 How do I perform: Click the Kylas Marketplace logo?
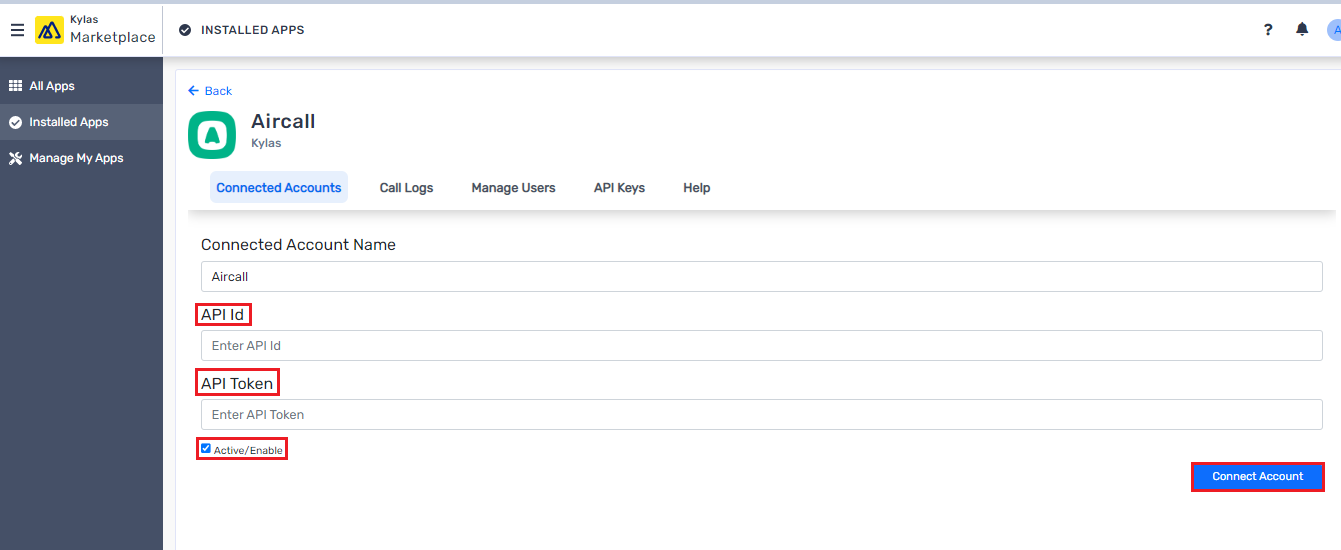pos(49,30)
